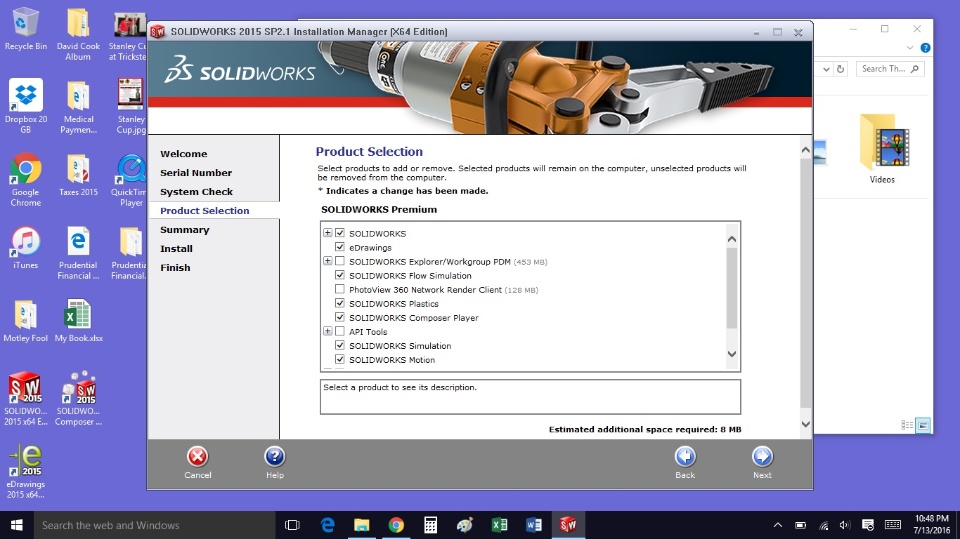The height and width of the screenshot is (539, 960).
Task: Open File Explorer from the taskbar
Action: click(362, 525)
